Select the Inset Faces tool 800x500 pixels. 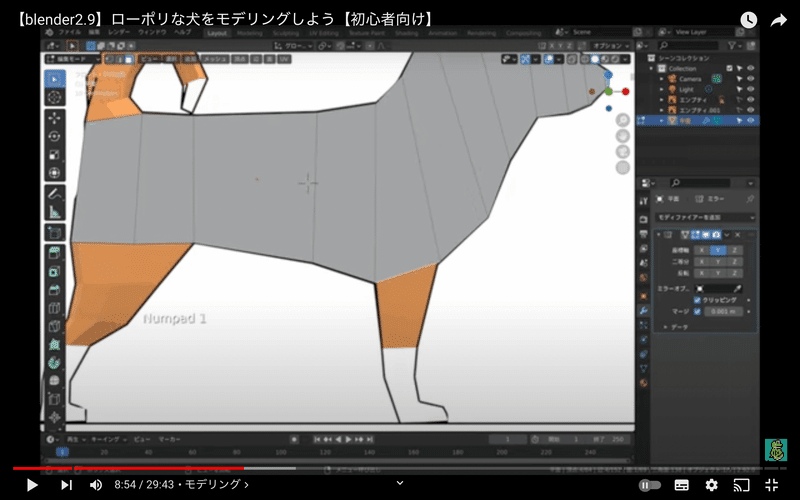pos(55,271)
